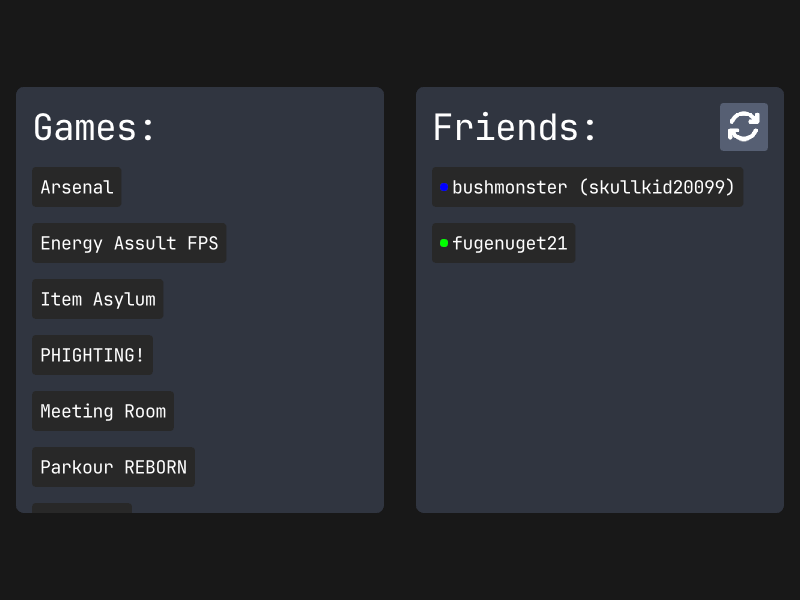Pick Parkour REBORN from the games list

point(113,467)
